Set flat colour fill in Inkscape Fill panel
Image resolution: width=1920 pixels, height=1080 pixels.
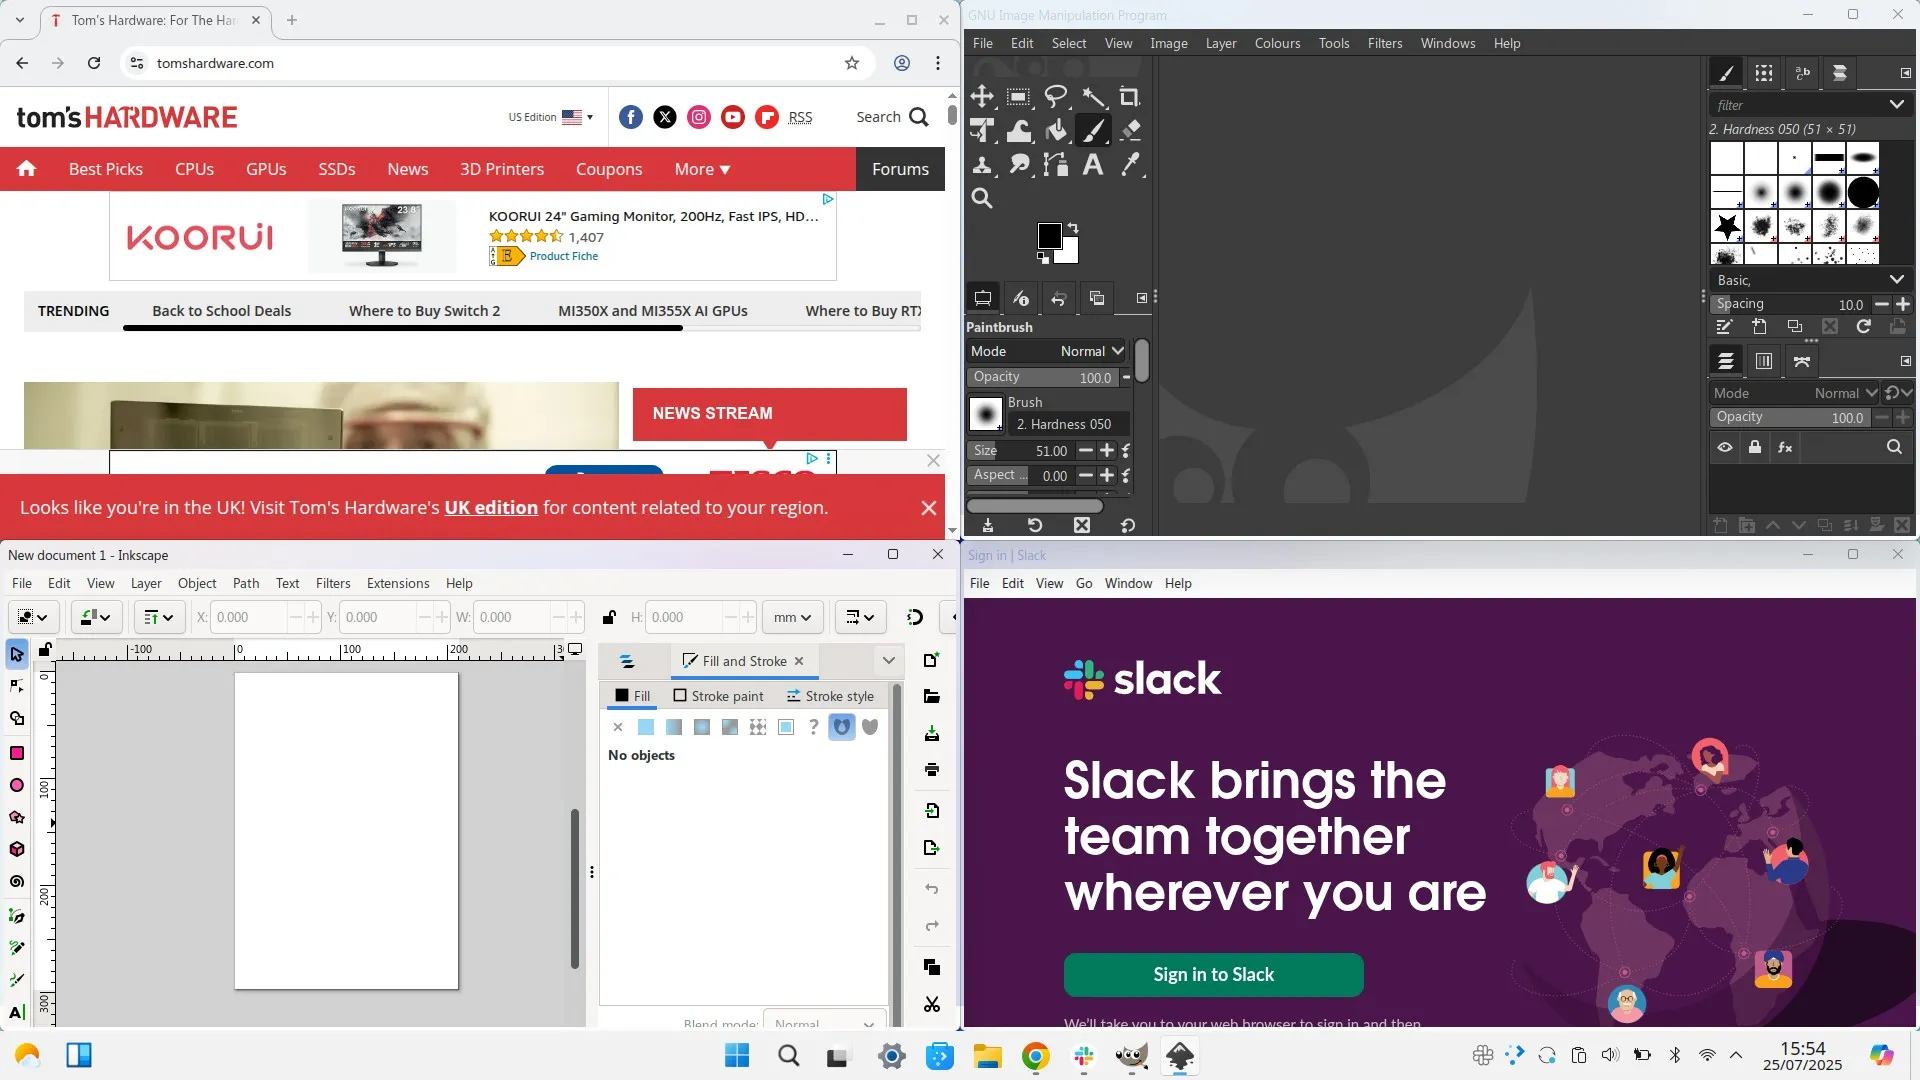click(646, 727)
